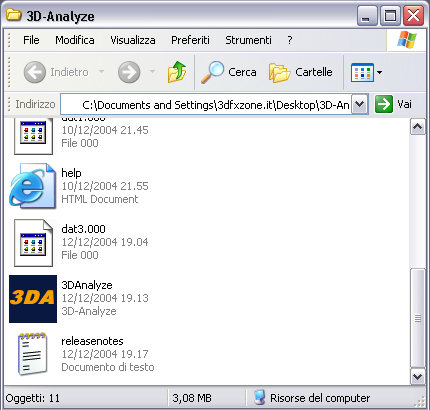Image resolution: width=430 pixels, height=410 pixels.
Task: Select the help HTML document icon
Action: pos(32,186)
